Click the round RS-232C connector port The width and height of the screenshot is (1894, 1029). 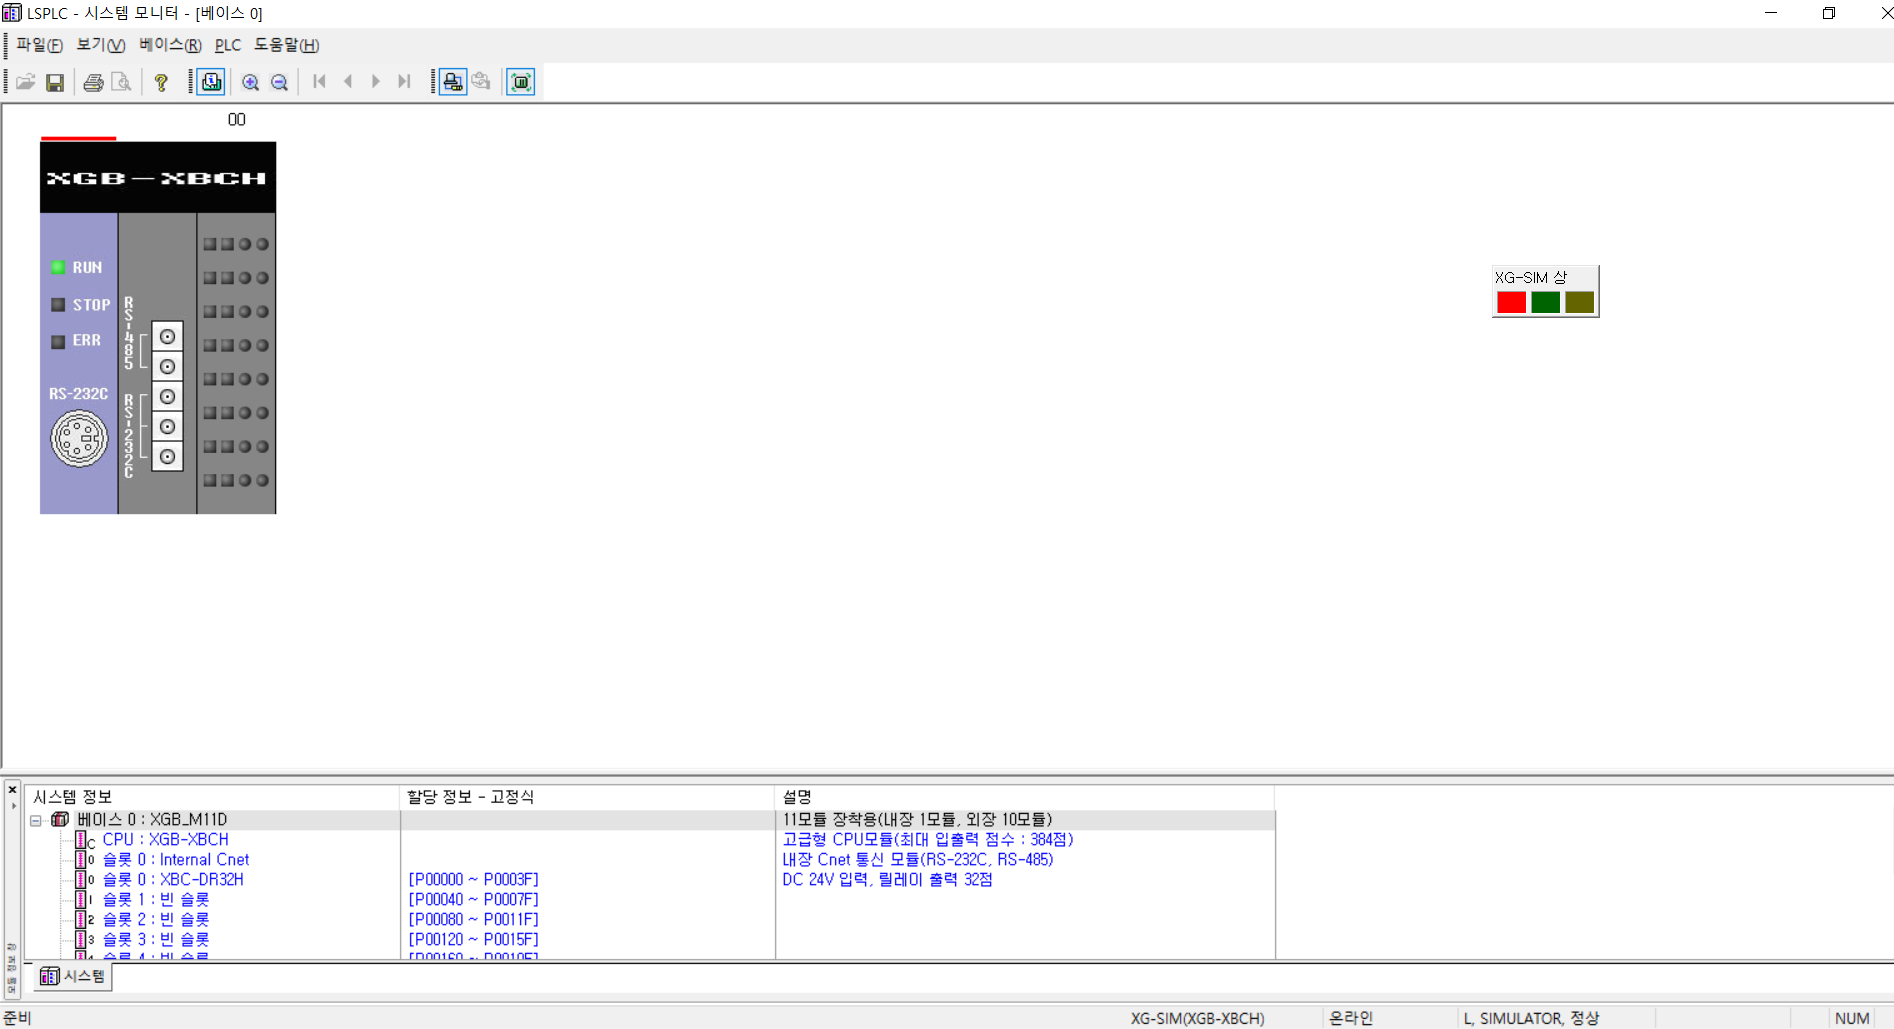coord(79,438)
